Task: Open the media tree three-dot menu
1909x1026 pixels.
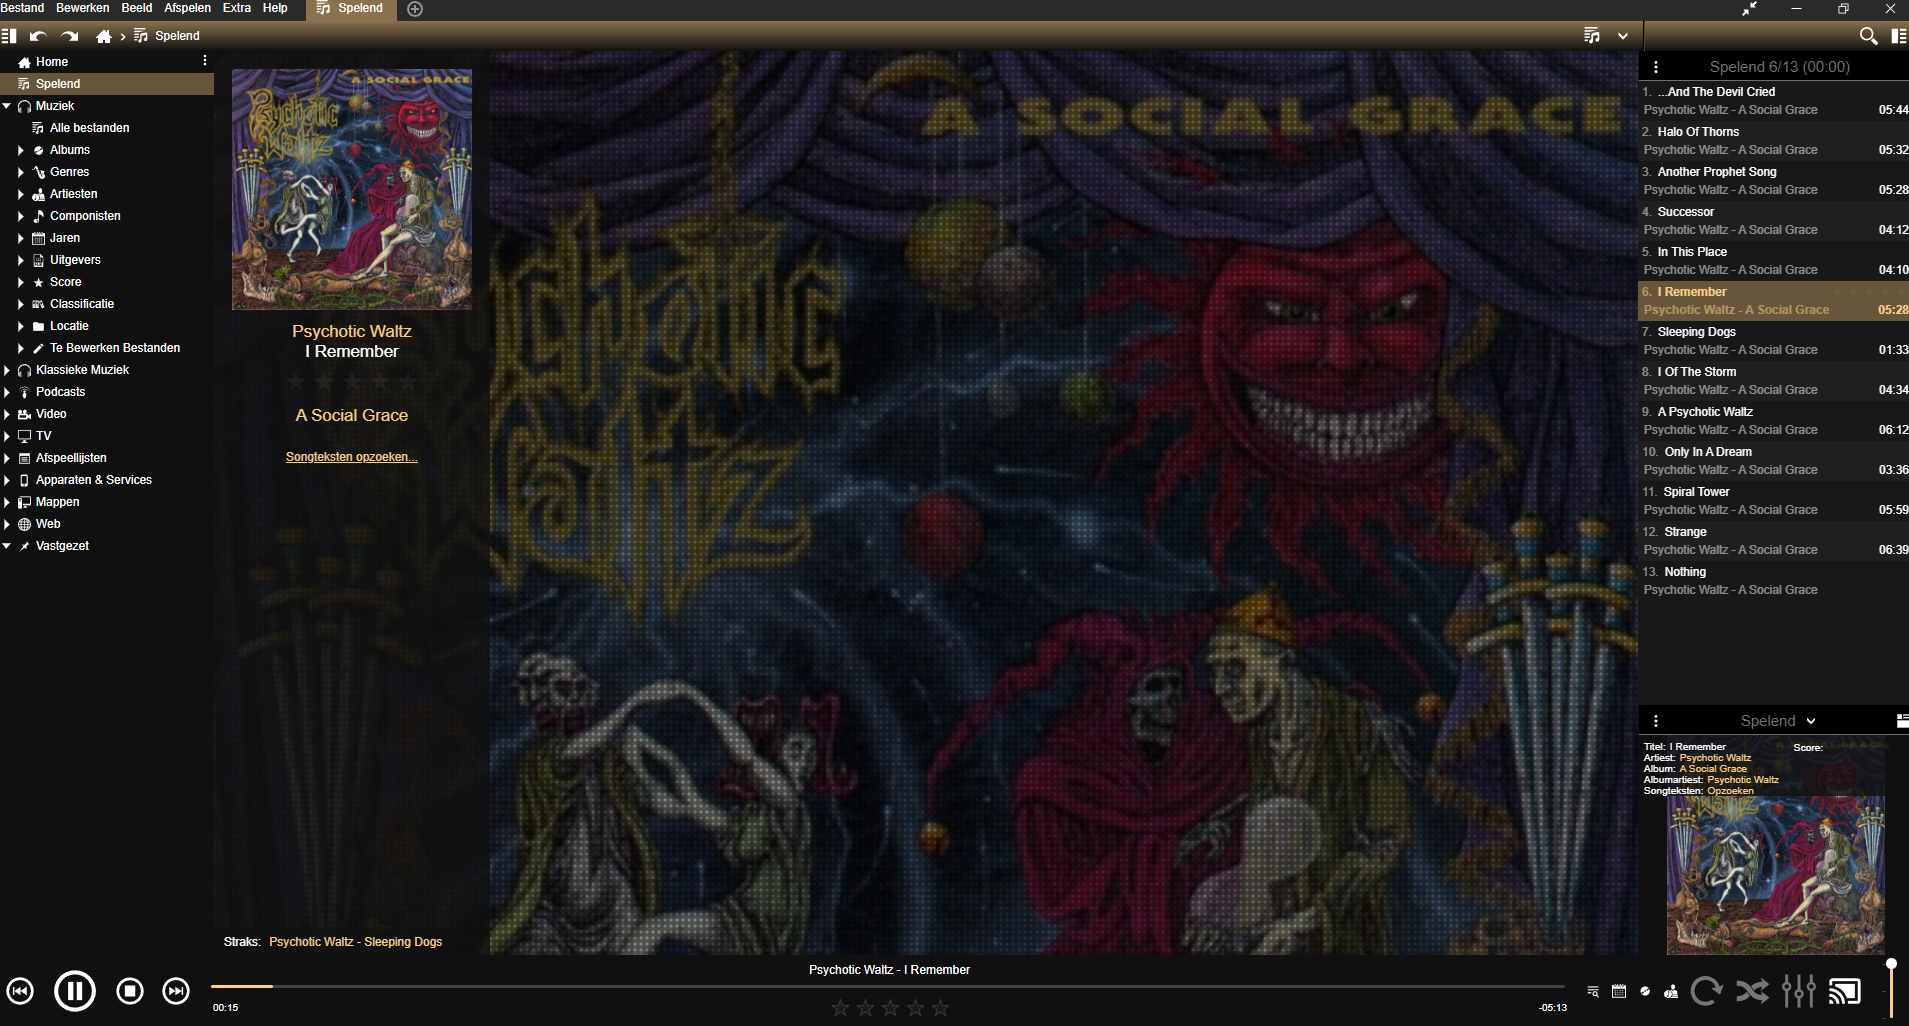Action: point(205,61)
